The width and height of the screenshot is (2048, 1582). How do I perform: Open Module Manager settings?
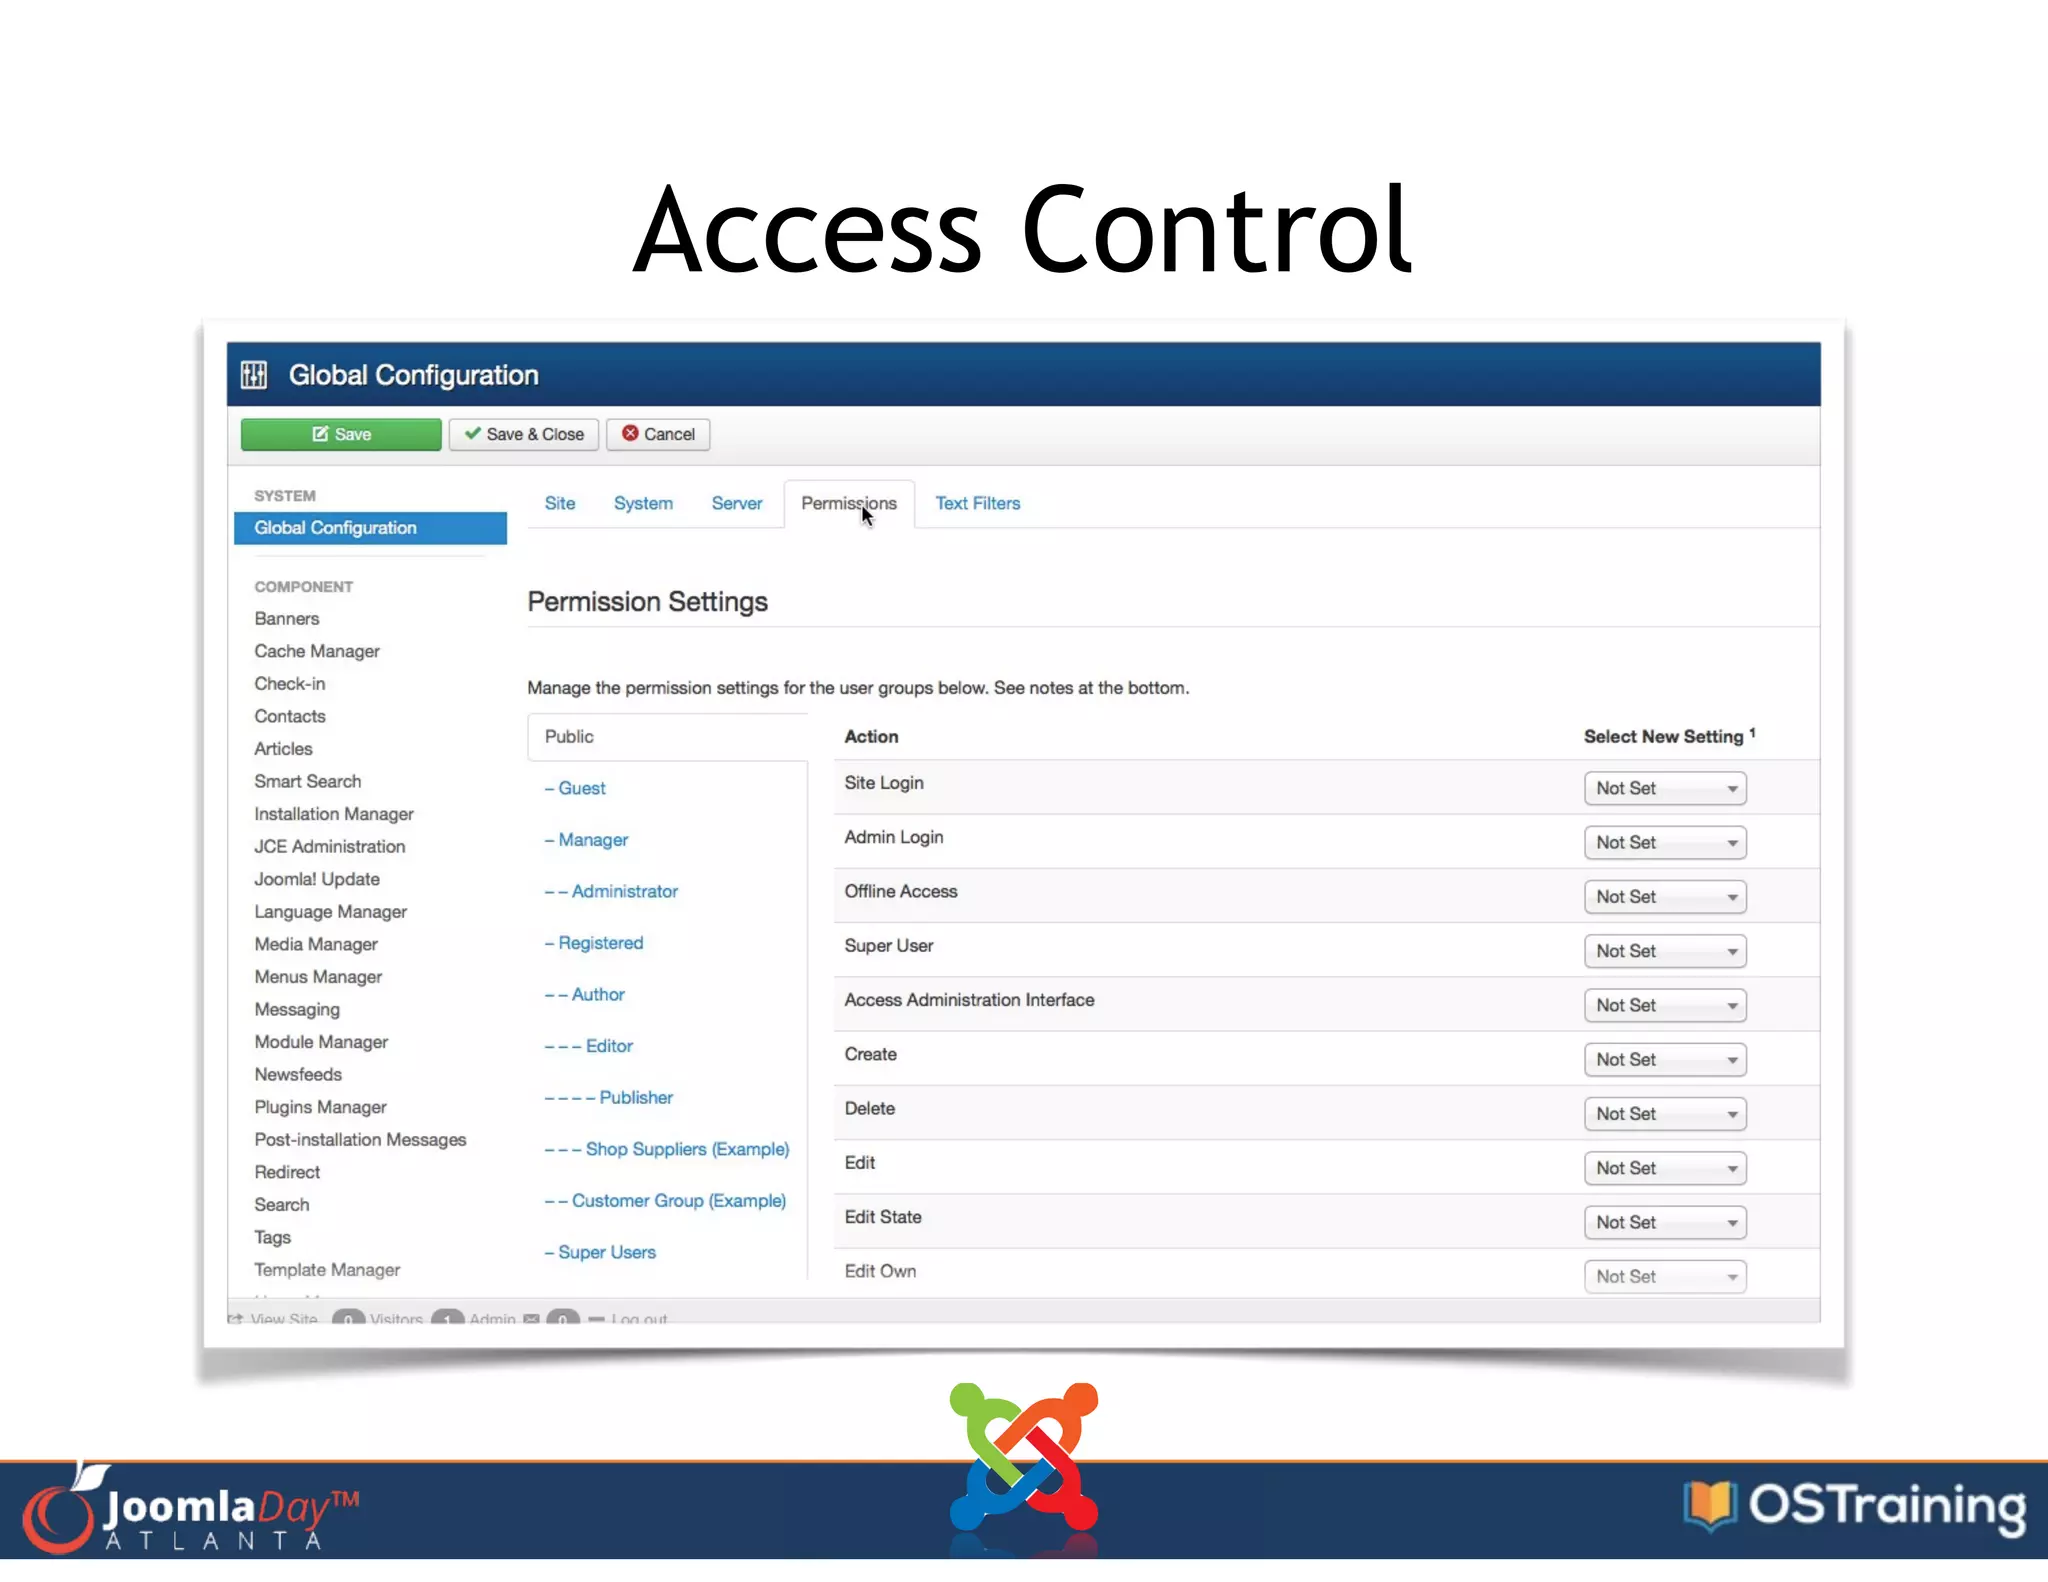[321, 1042]
